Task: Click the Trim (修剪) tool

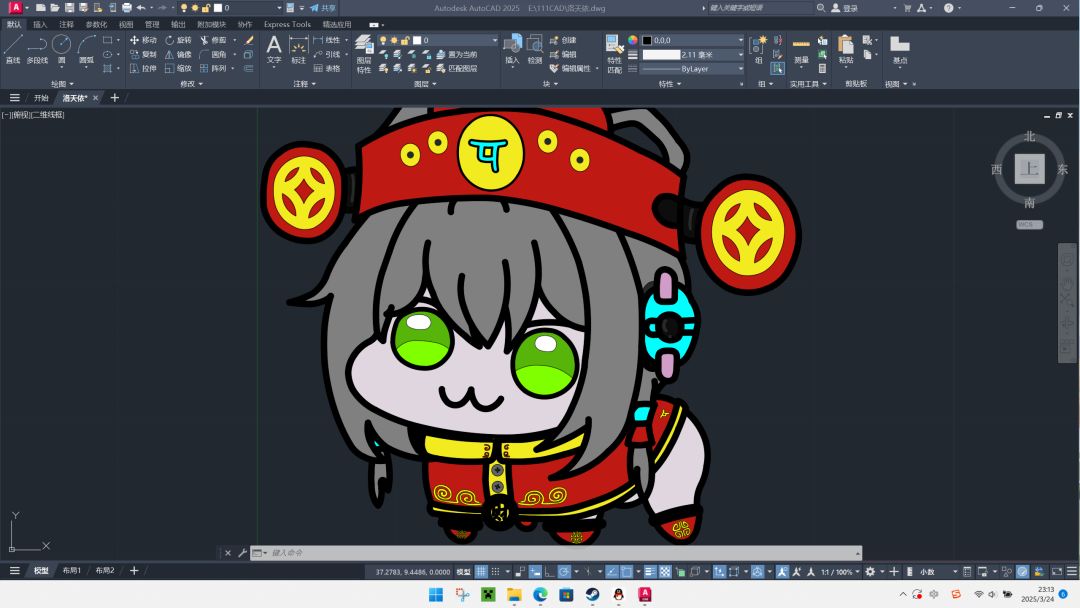Action: (213, 40)
